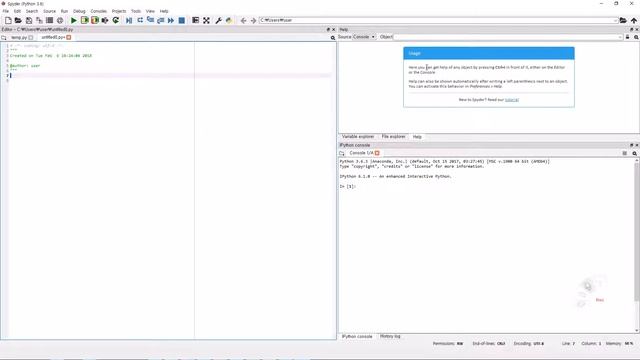This screenshot has width=640, height=360.
Task: Lock Help pane with padlock icon
Action: tap(628, 37)
